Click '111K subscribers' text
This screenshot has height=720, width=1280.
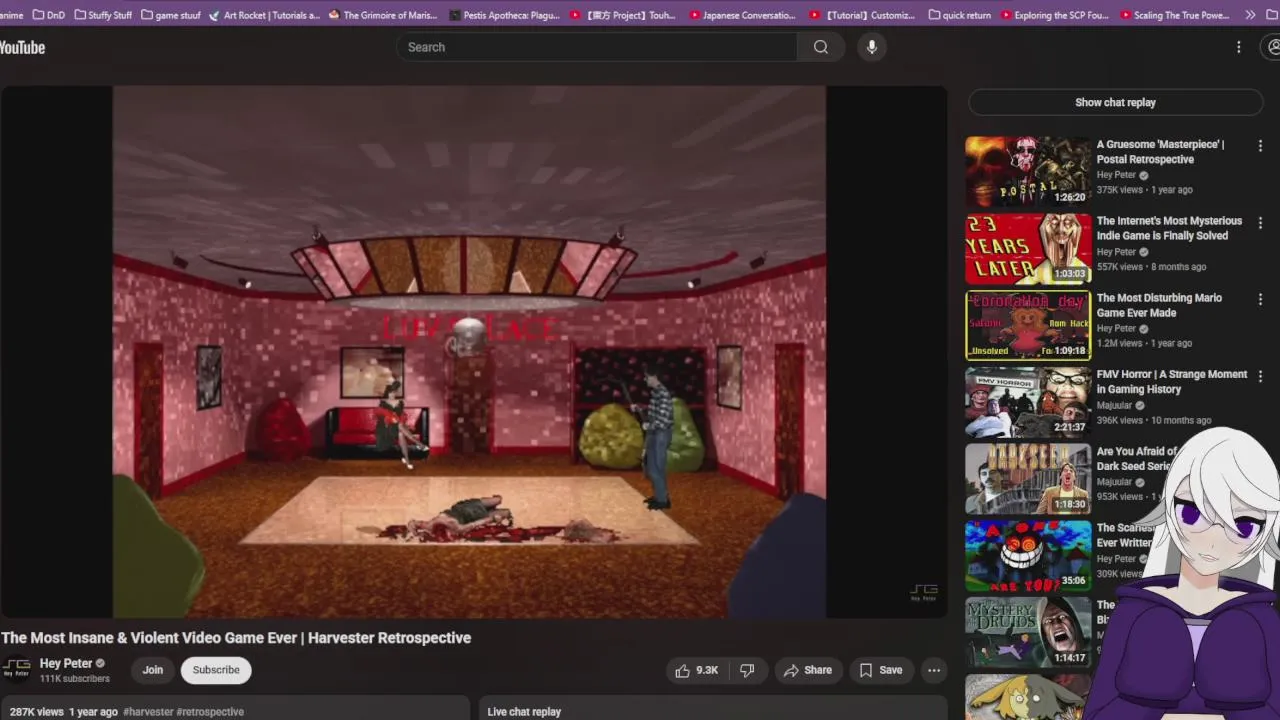(x=75, y=679)
